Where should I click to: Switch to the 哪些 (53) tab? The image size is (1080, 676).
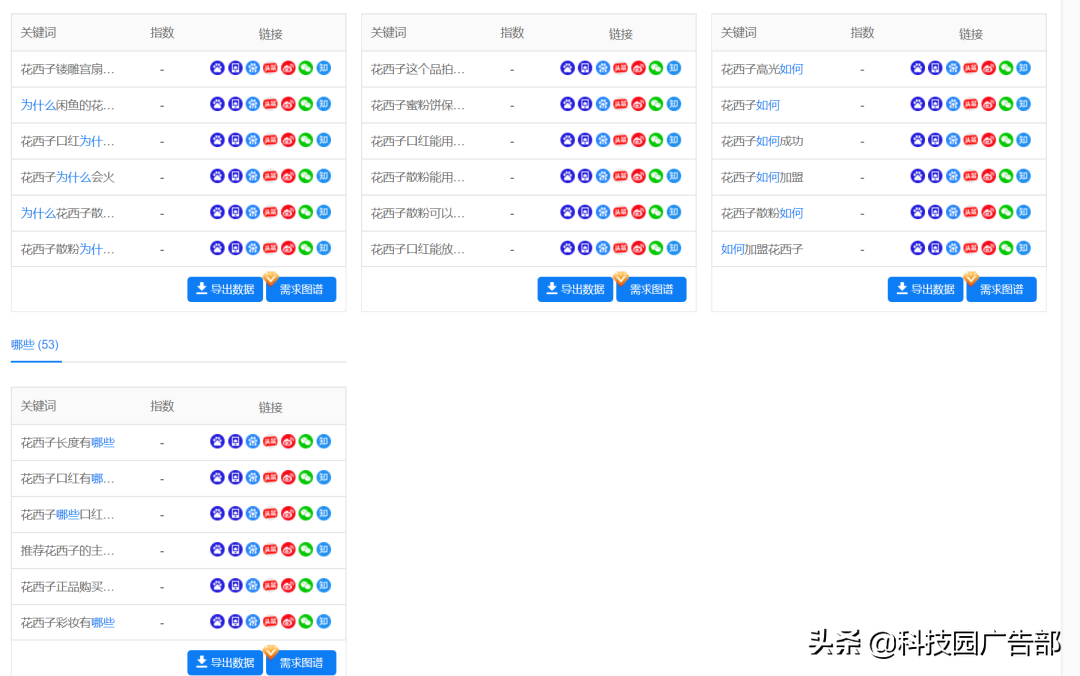point(35,345)
